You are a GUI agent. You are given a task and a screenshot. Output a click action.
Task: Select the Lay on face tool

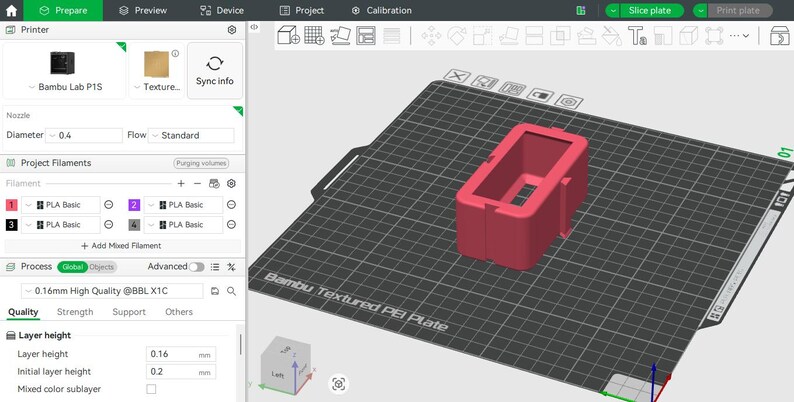(508, 36)
